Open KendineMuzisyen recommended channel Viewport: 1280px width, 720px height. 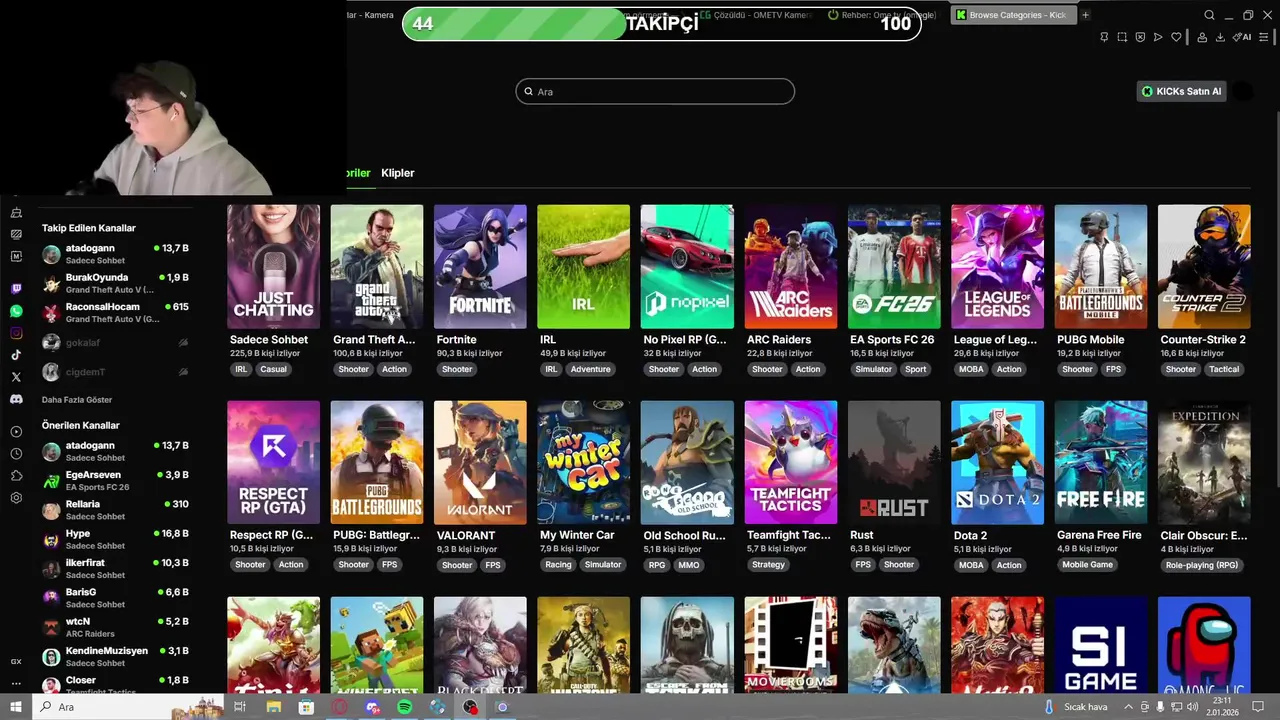point(116,657)
